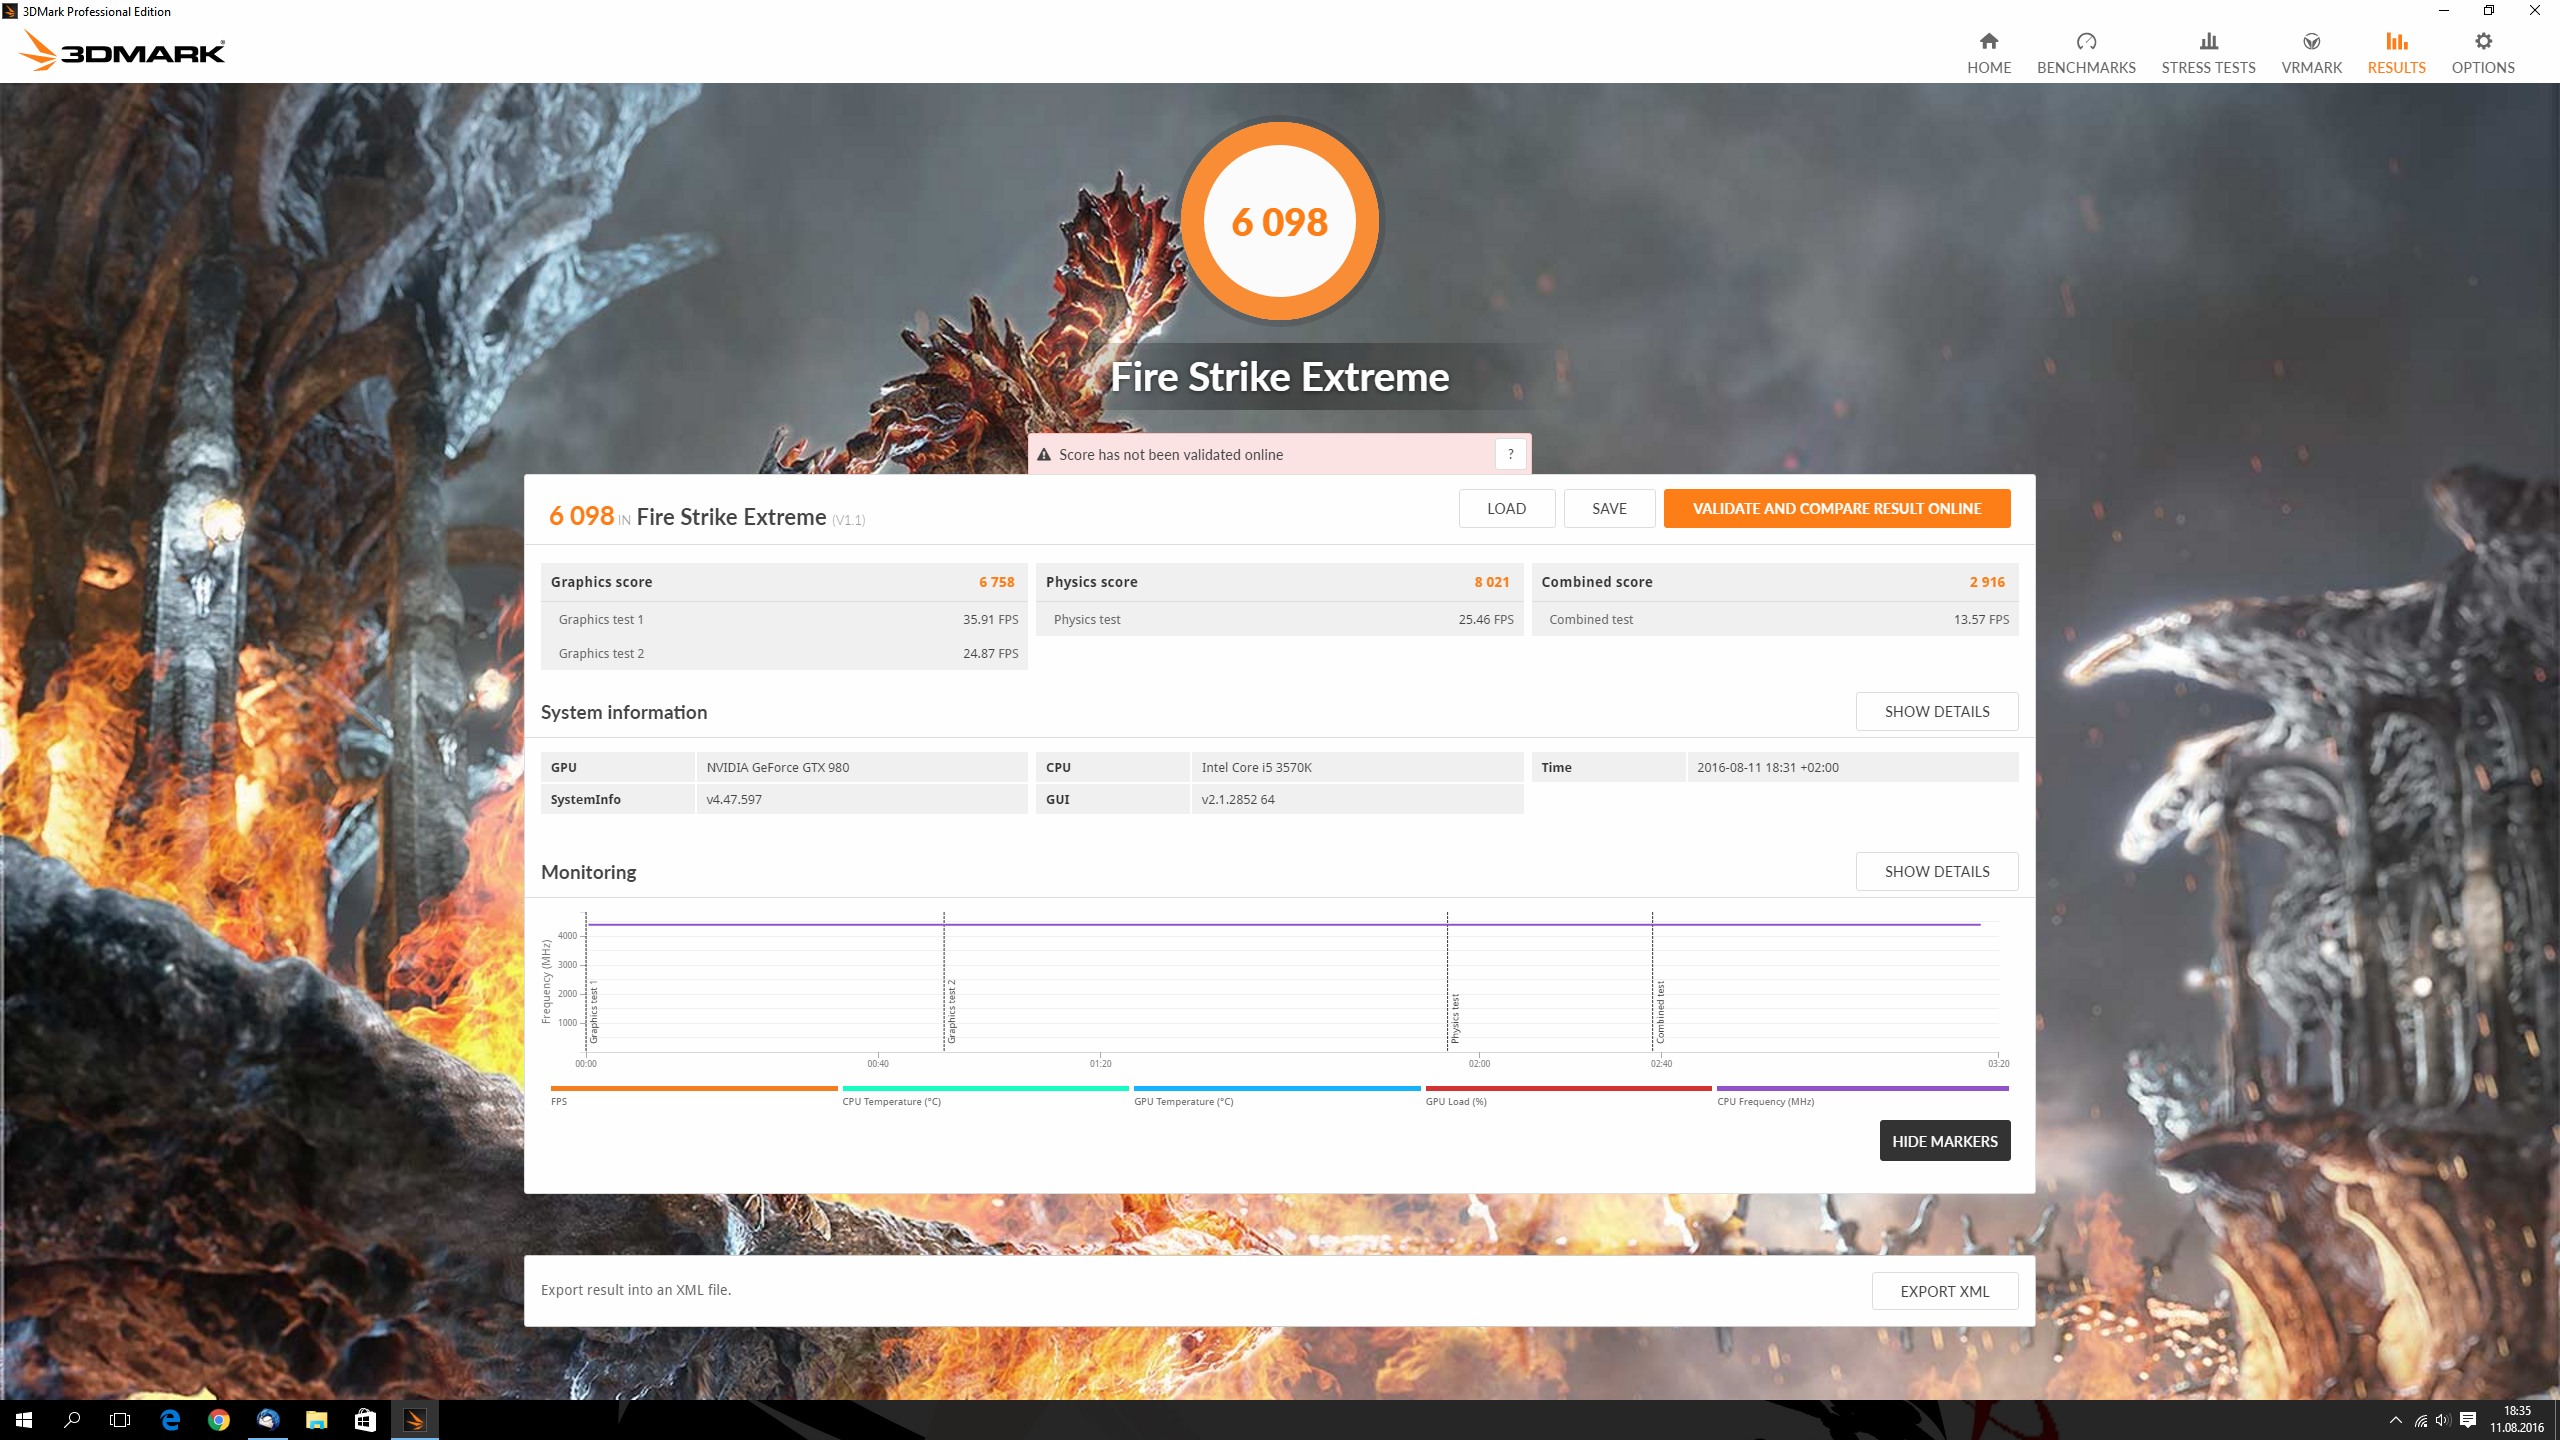Show details for System information

click(x=1936, y=712)
